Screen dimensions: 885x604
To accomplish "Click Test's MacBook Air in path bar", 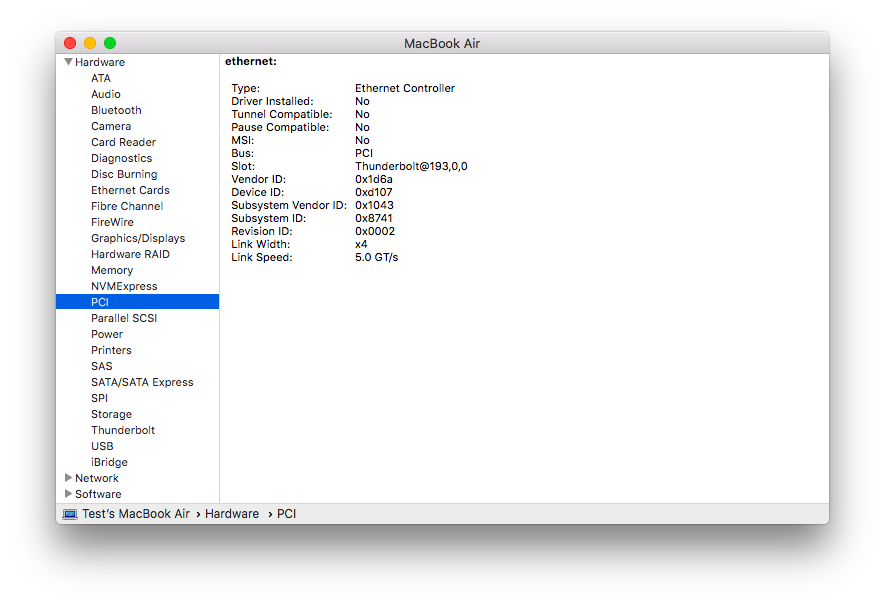I will coord(136,514).
